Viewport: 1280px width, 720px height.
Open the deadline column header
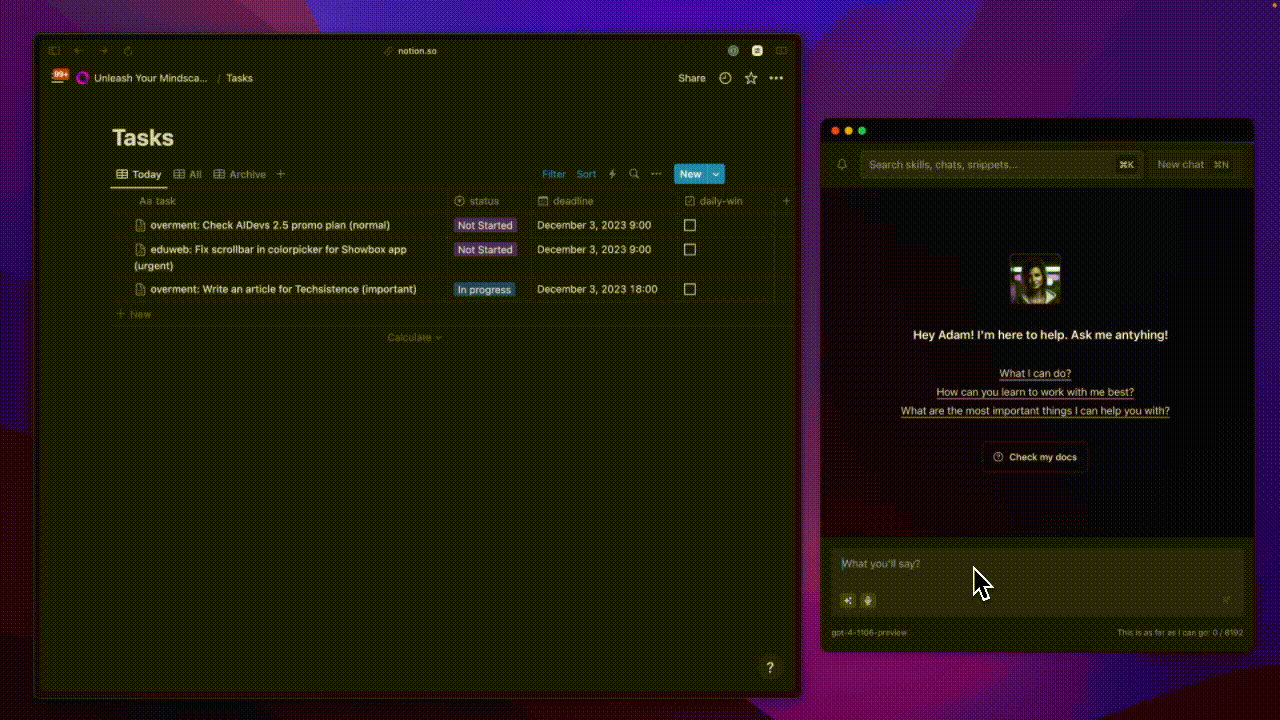tap(565, 201)
